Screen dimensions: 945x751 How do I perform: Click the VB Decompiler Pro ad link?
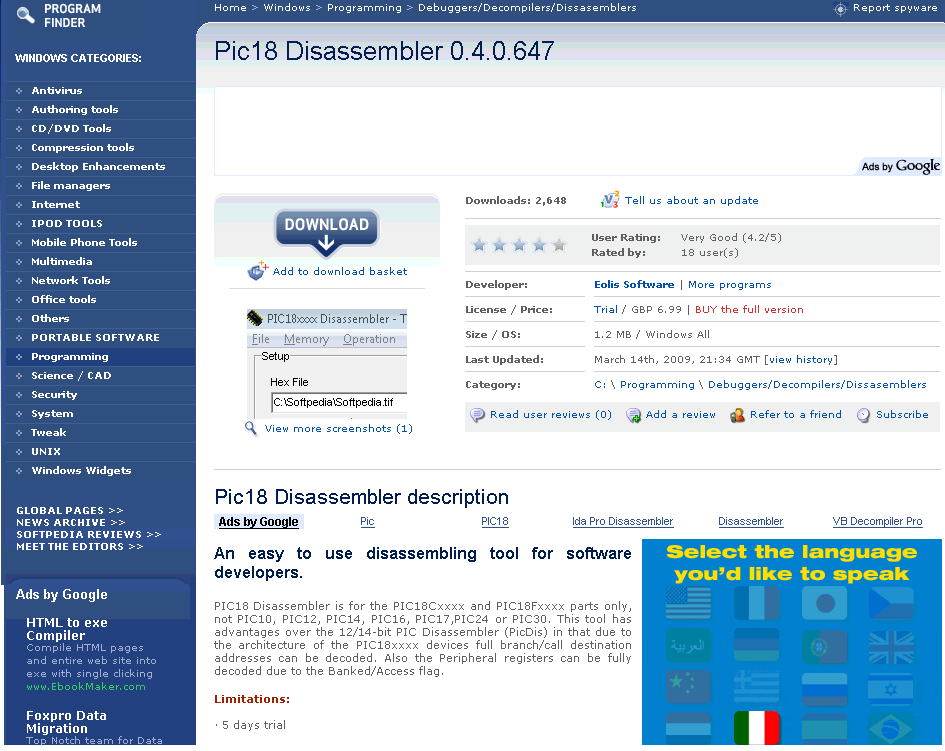click(x=878, y=521)
